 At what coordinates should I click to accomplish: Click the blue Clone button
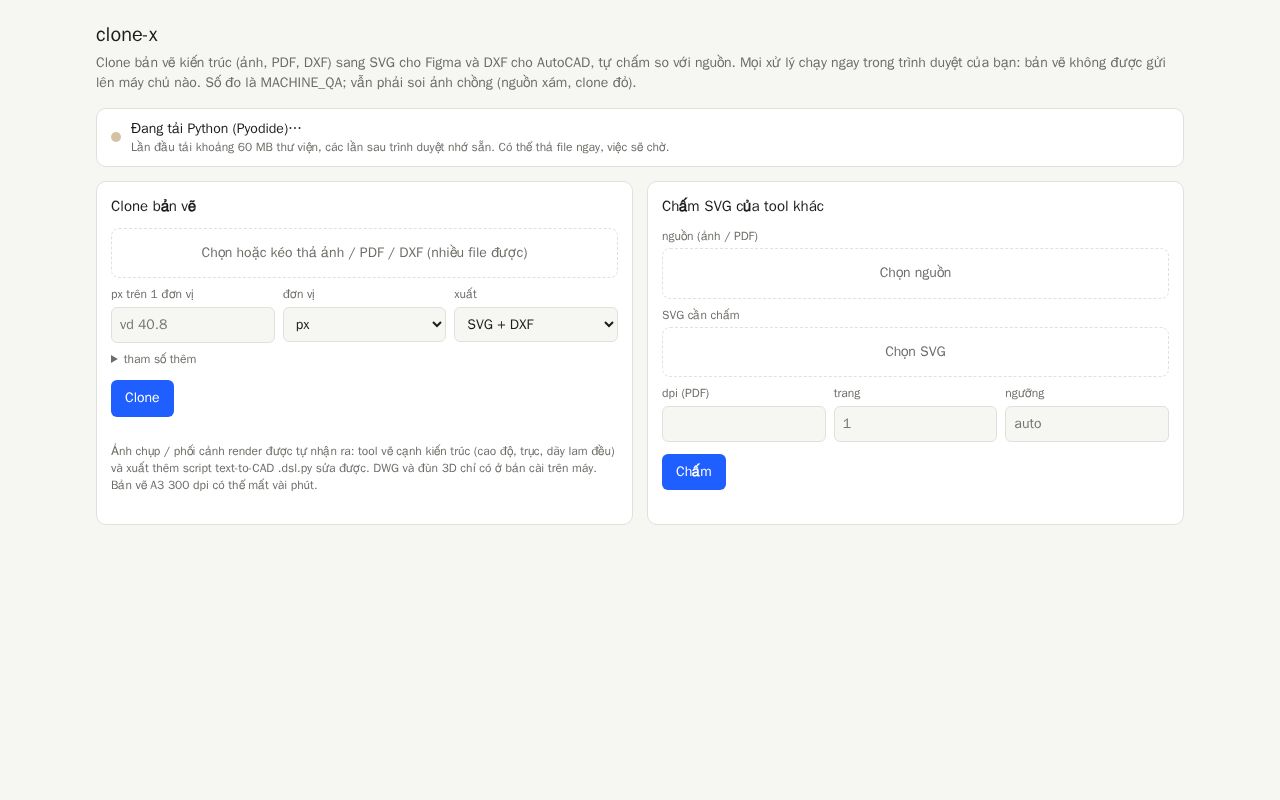click(x=142, y=398)
